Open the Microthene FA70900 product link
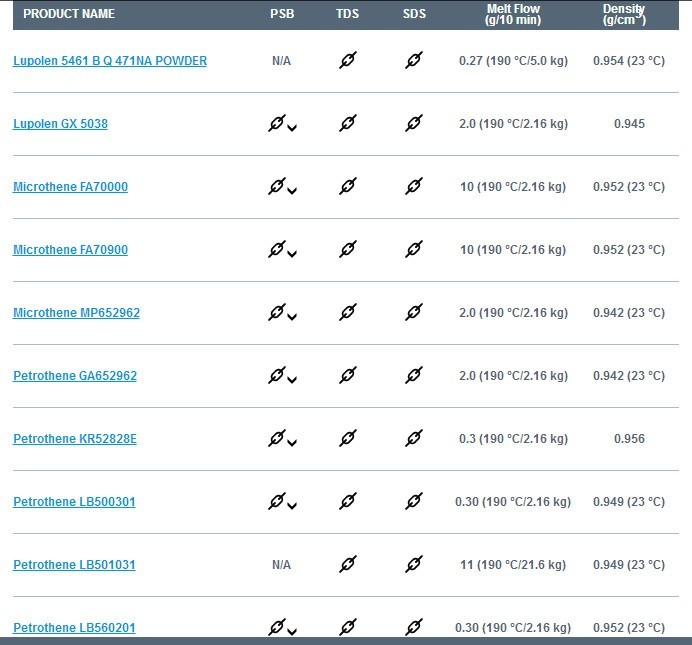The width and height of the screenshot is (692, 645). [x=71, y=250]
